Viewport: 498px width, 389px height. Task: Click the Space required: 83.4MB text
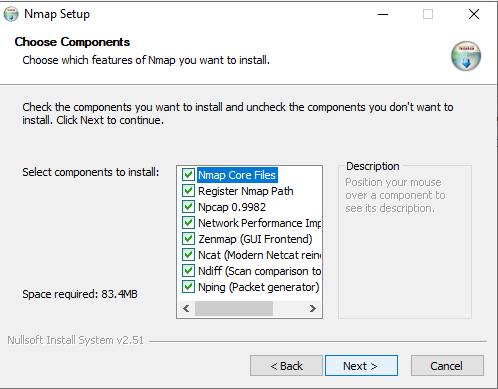click(x=80, y=294)
